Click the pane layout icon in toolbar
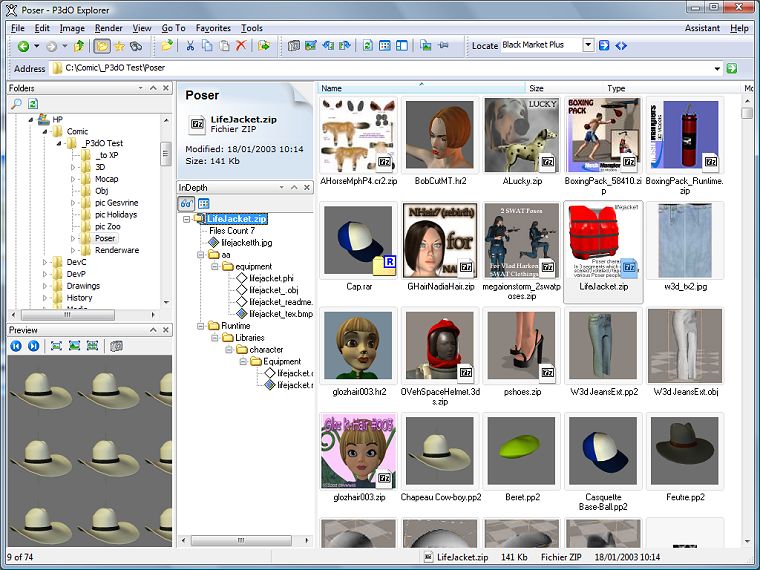This screenshot has width=760, height=570. tap(402, 46)
